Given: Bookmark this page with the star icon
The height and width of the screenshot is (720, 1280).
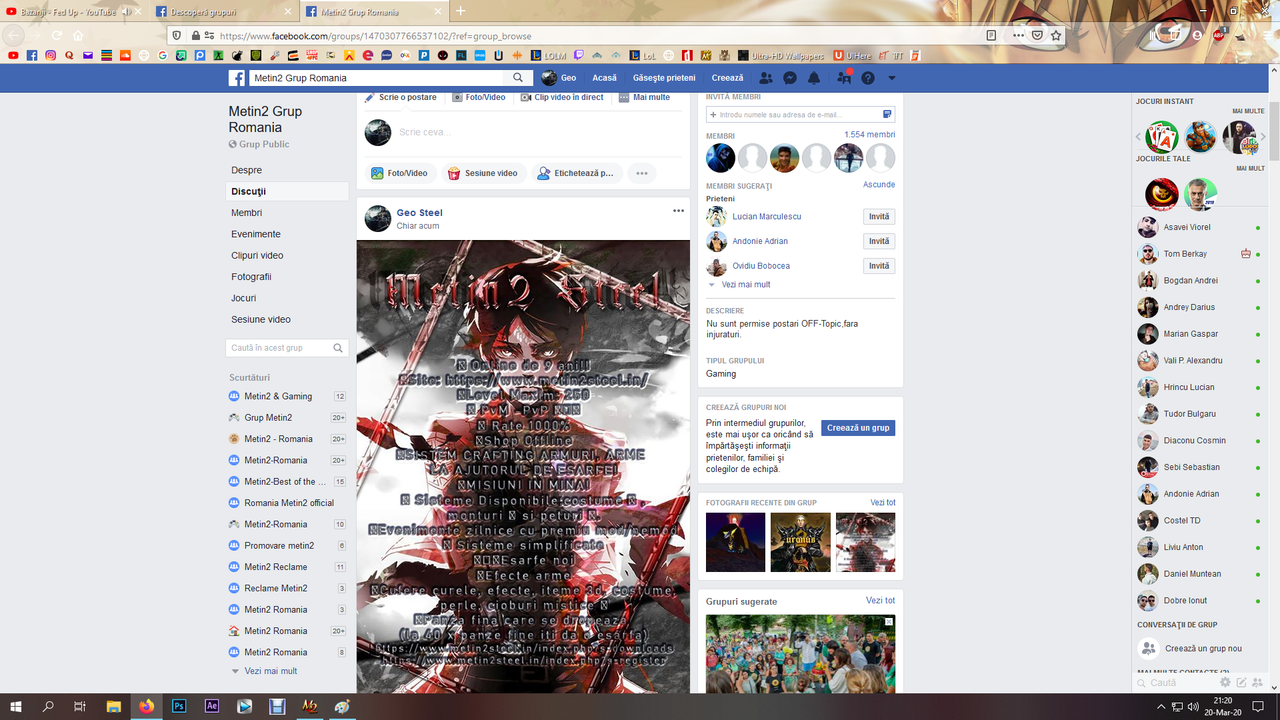Looking at the screenshot, I should tap(1056, 35).
